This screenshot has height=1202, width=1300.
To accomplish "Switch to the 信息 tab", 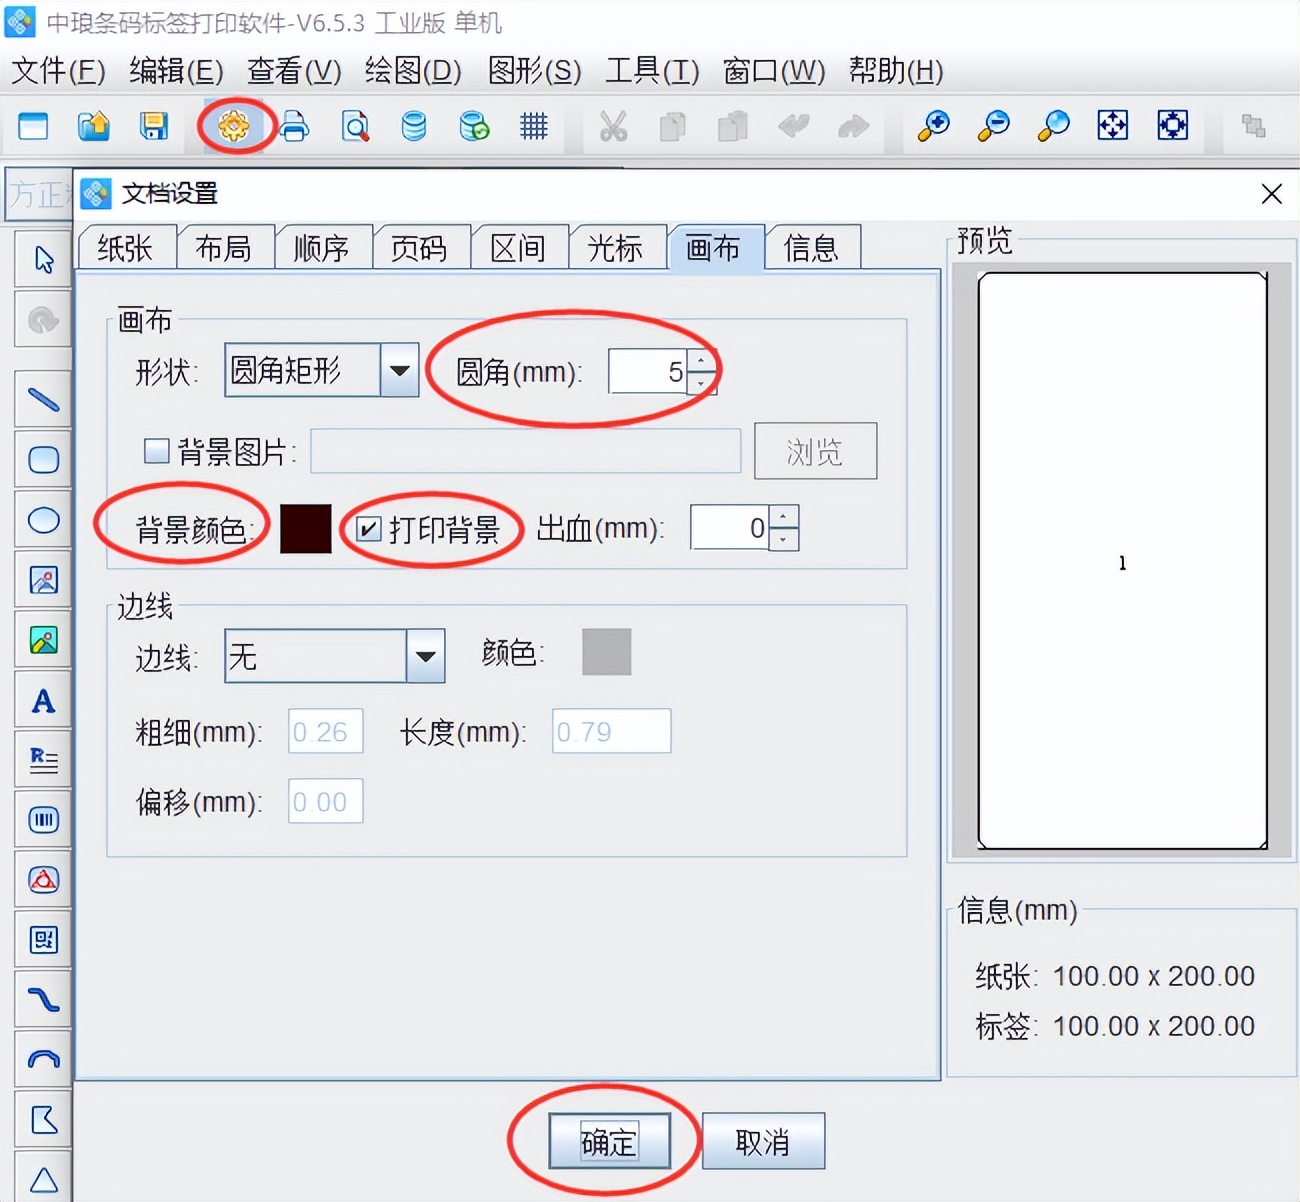I will [x=812, y=248].
